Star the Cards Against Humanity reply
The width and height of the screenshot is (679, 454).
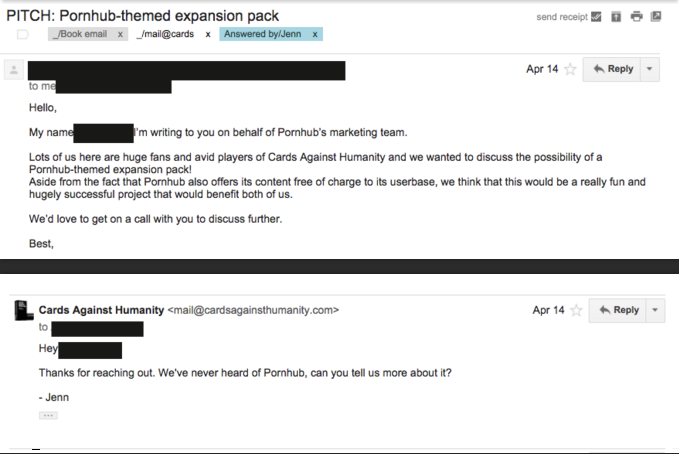point(576,310)
